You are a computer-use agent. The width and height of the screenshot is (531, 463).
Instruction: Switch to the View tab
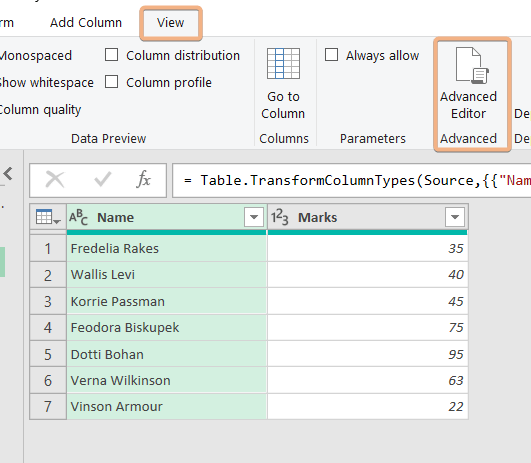(170, 23)
